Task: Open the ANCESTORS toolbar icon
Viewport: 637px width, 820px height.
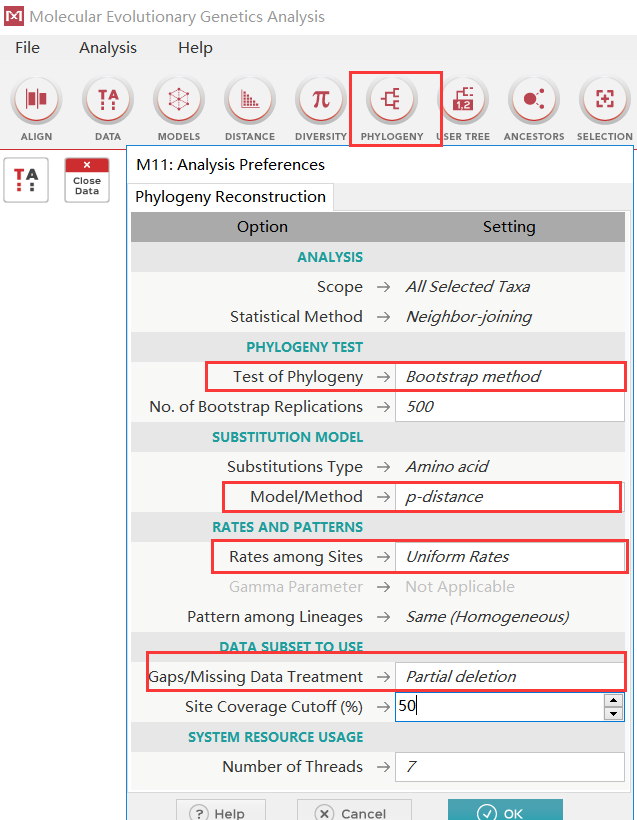Action: tap(534, 99)
